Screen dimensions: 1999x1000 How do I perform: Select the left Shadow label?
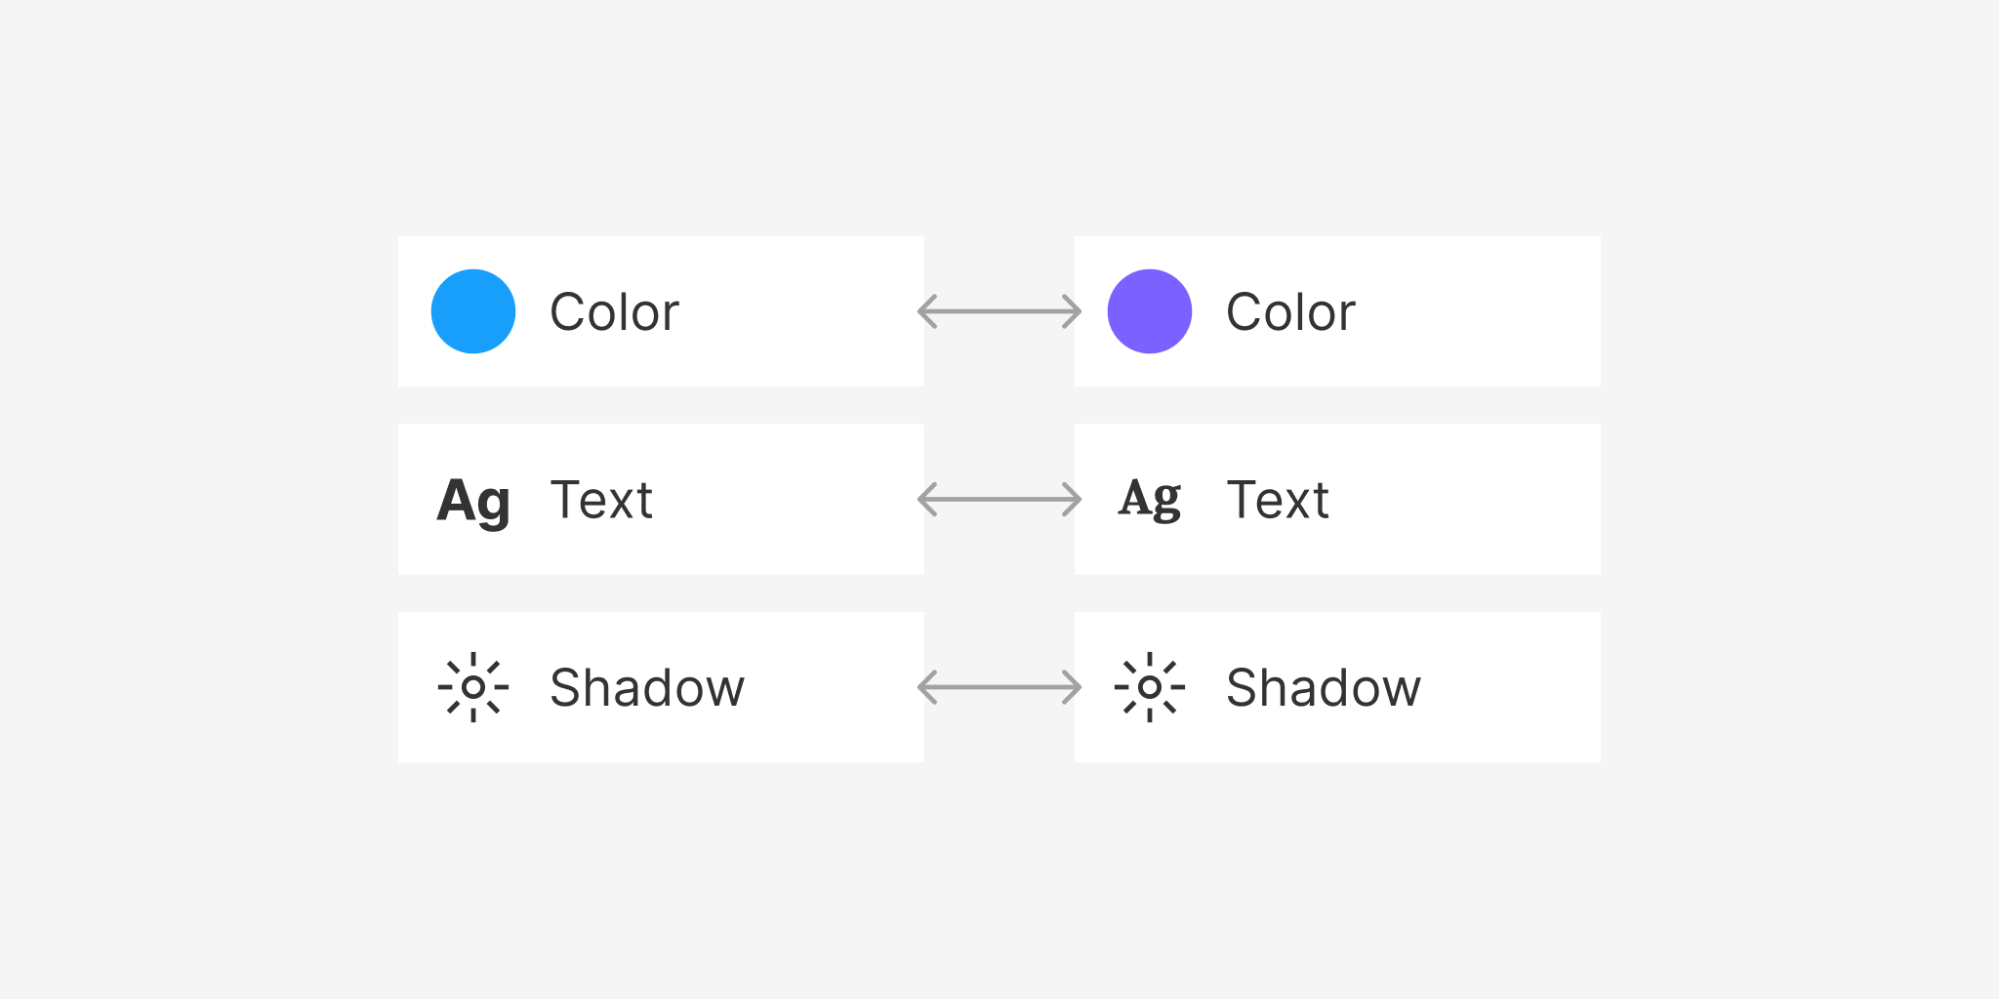coord(647,688)
